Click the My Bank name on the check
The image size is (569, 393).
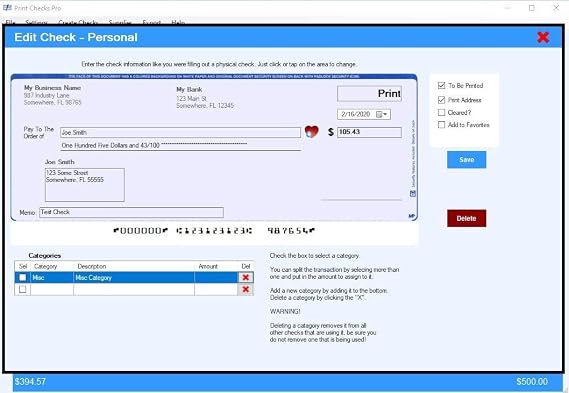tap(189, 89)
